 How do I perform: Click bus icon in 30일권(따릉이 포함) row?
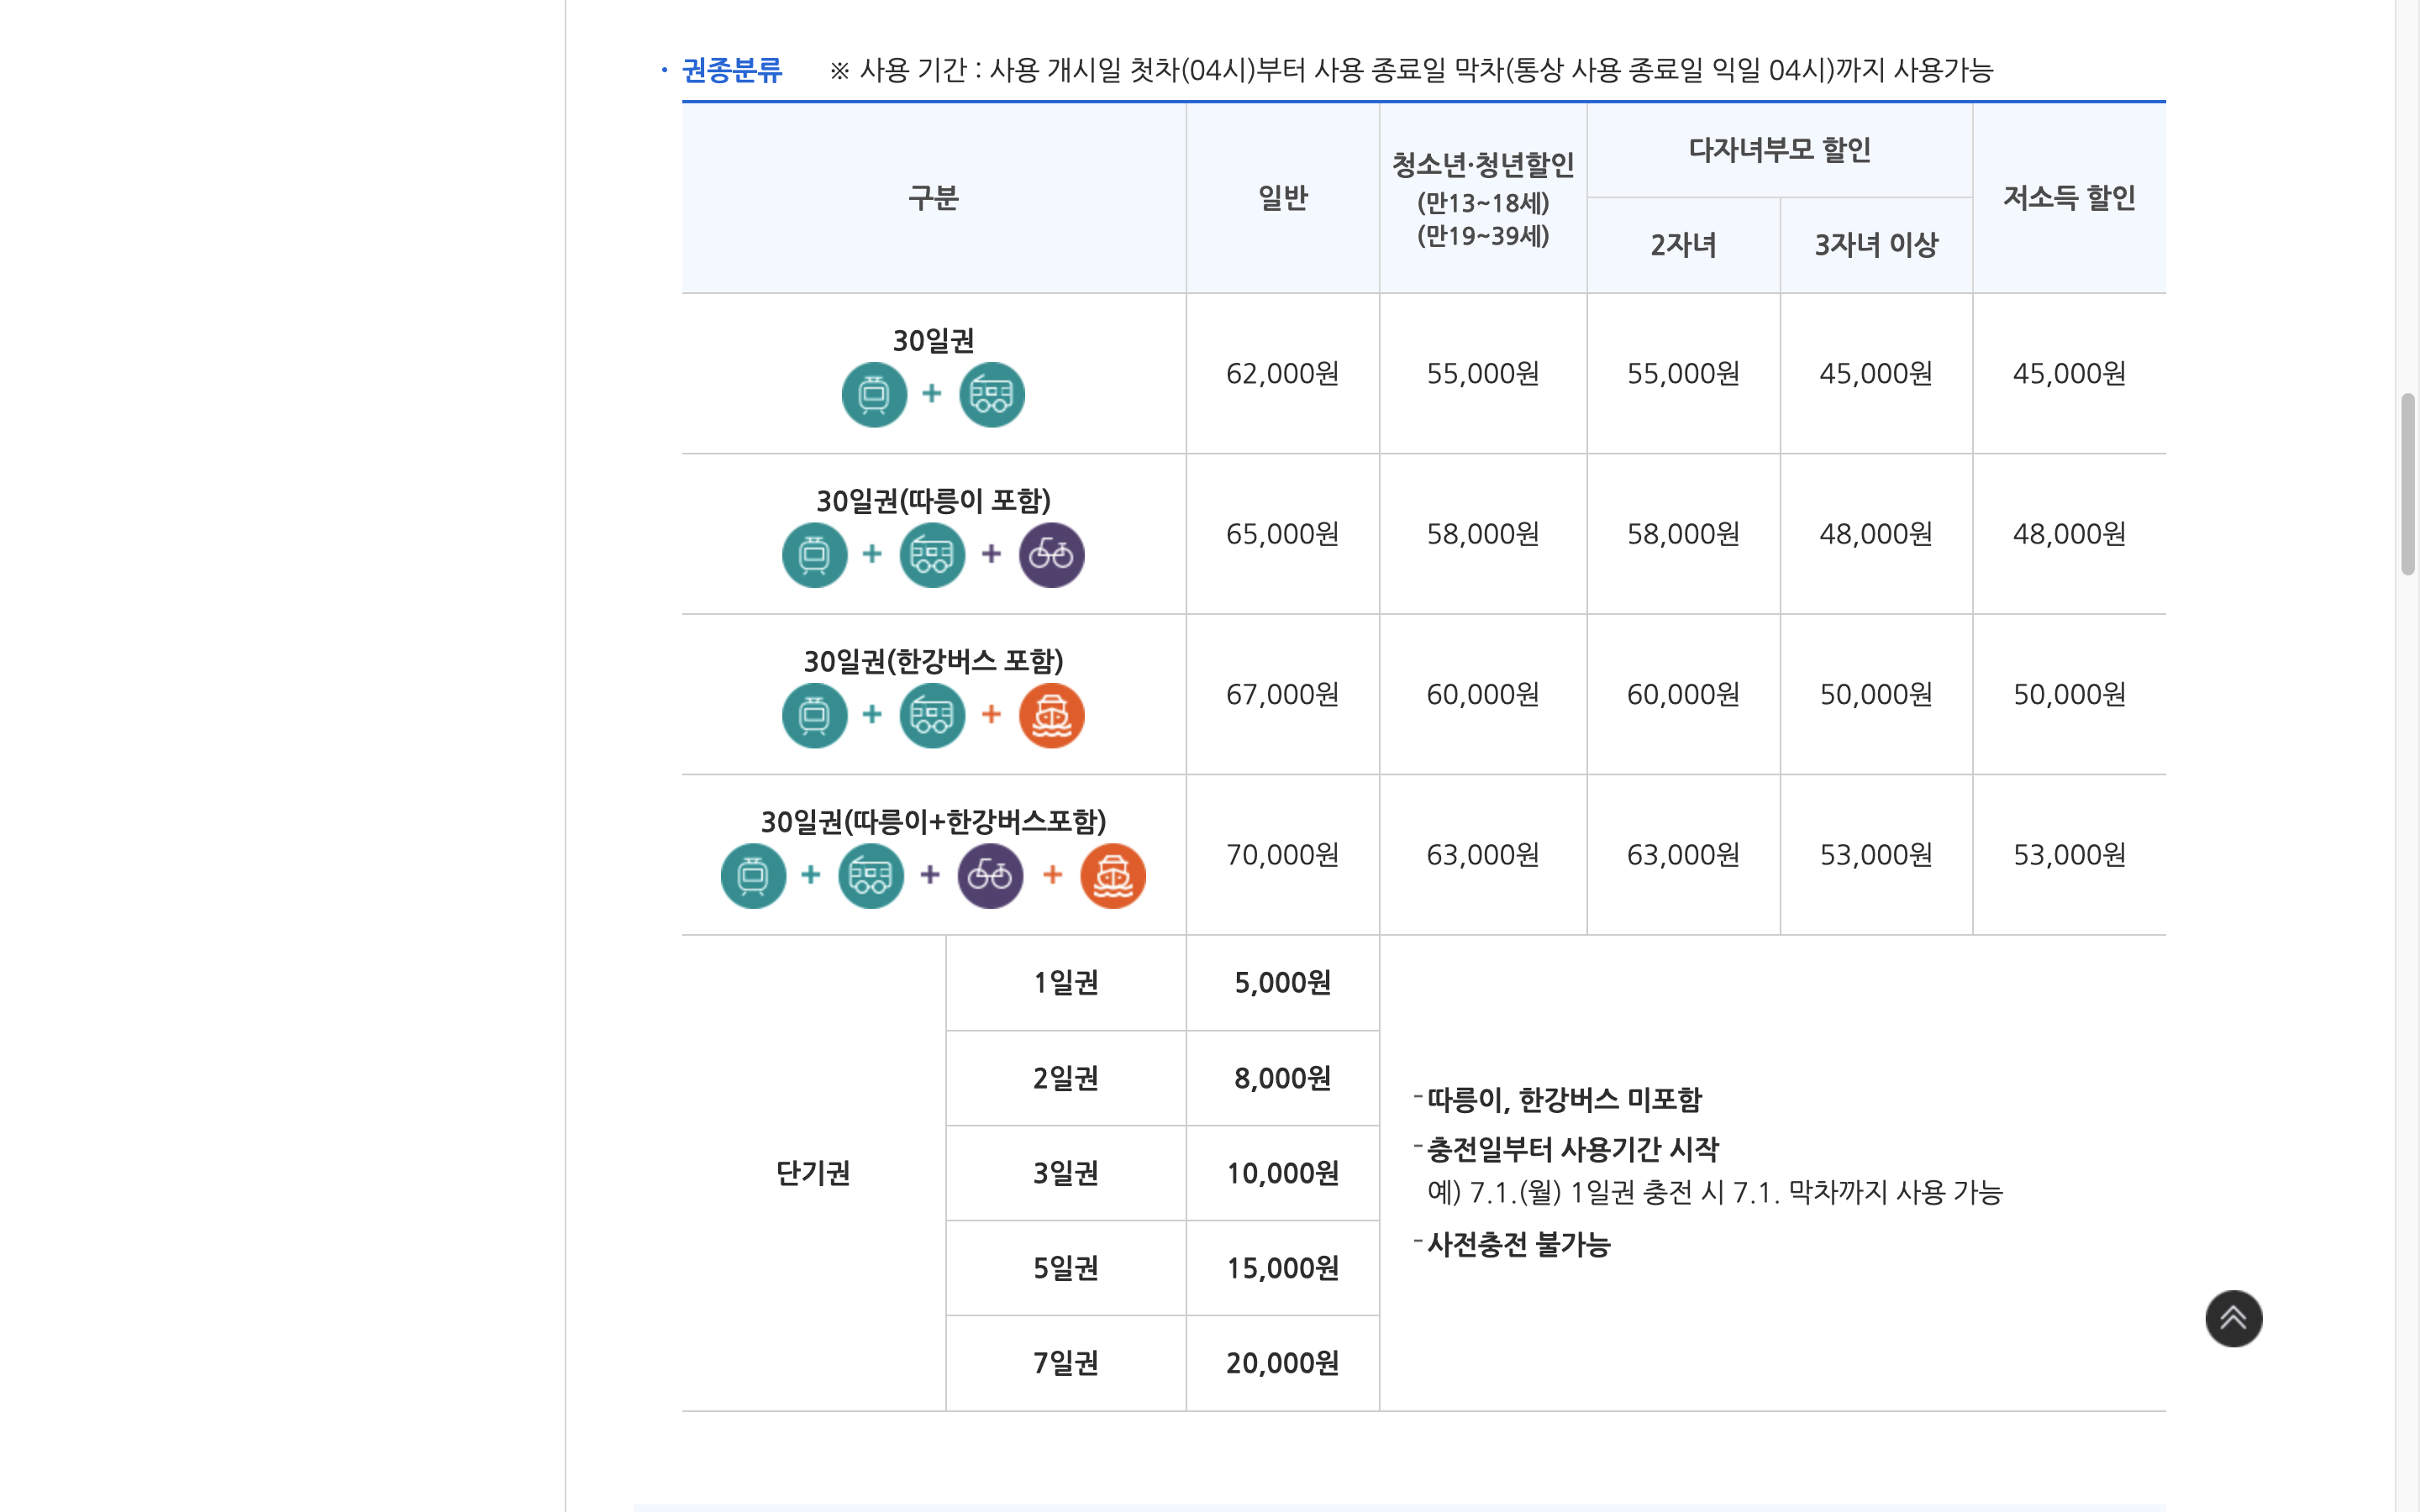[932, 554]
